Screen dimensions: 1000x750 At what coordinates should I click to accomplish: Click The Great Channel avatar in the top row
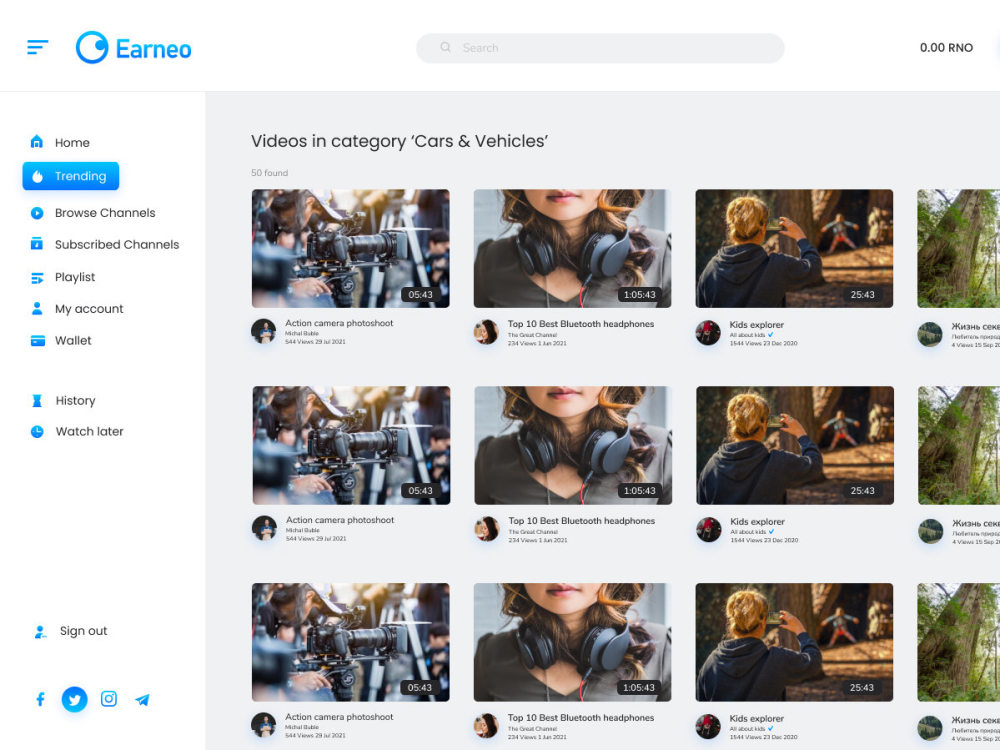(486, 332)
